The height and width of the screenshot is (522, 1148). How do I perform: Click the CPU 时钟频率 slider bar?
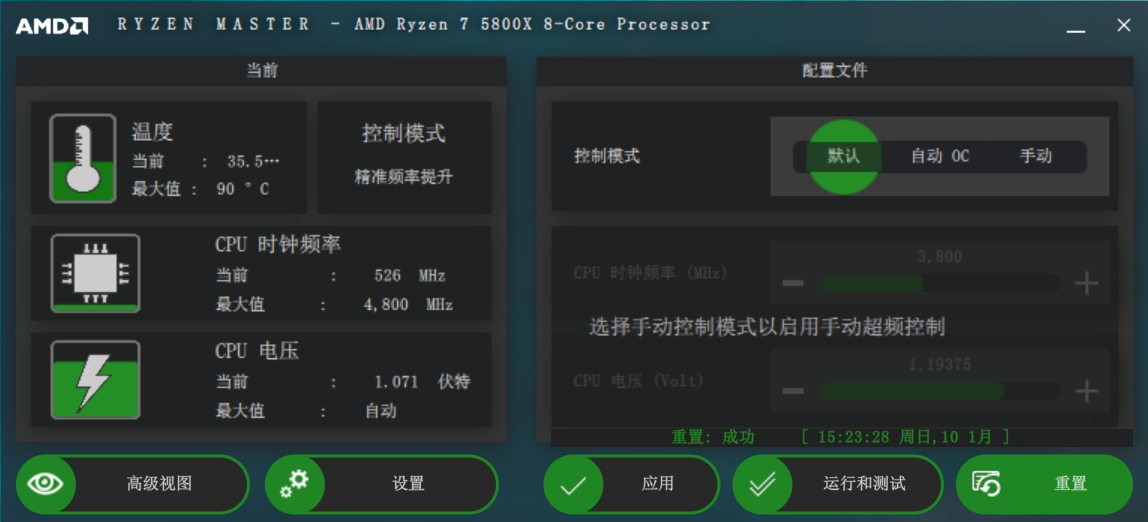[938, 283]
